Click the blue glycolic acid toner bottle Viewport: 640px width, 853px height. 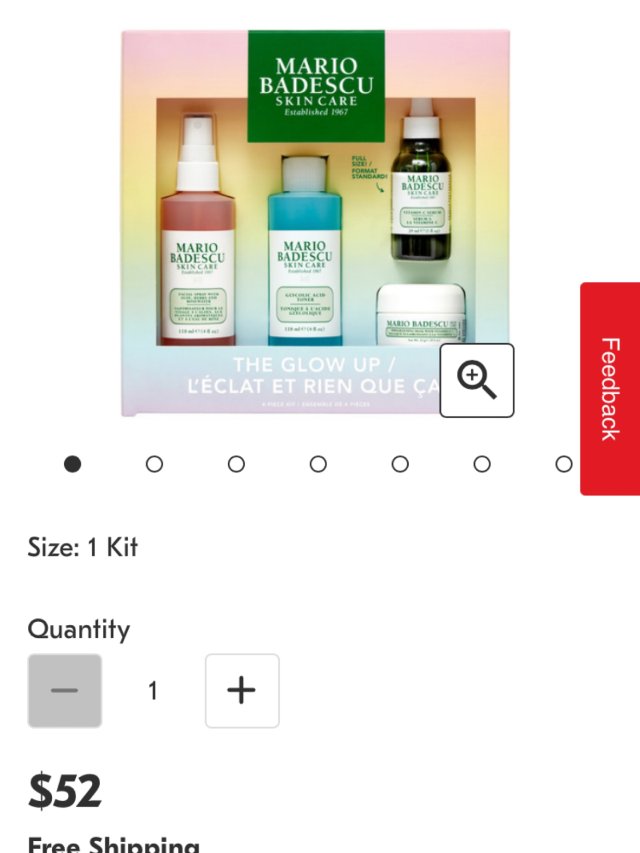click(305, 251)
